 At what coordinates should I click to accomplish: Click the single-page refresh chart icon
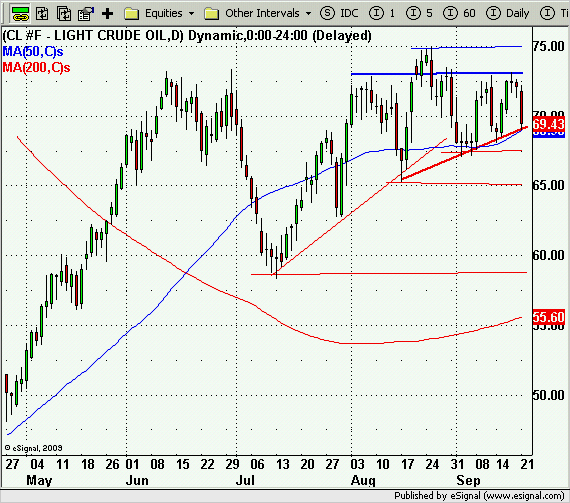click(x=42, y=13)
